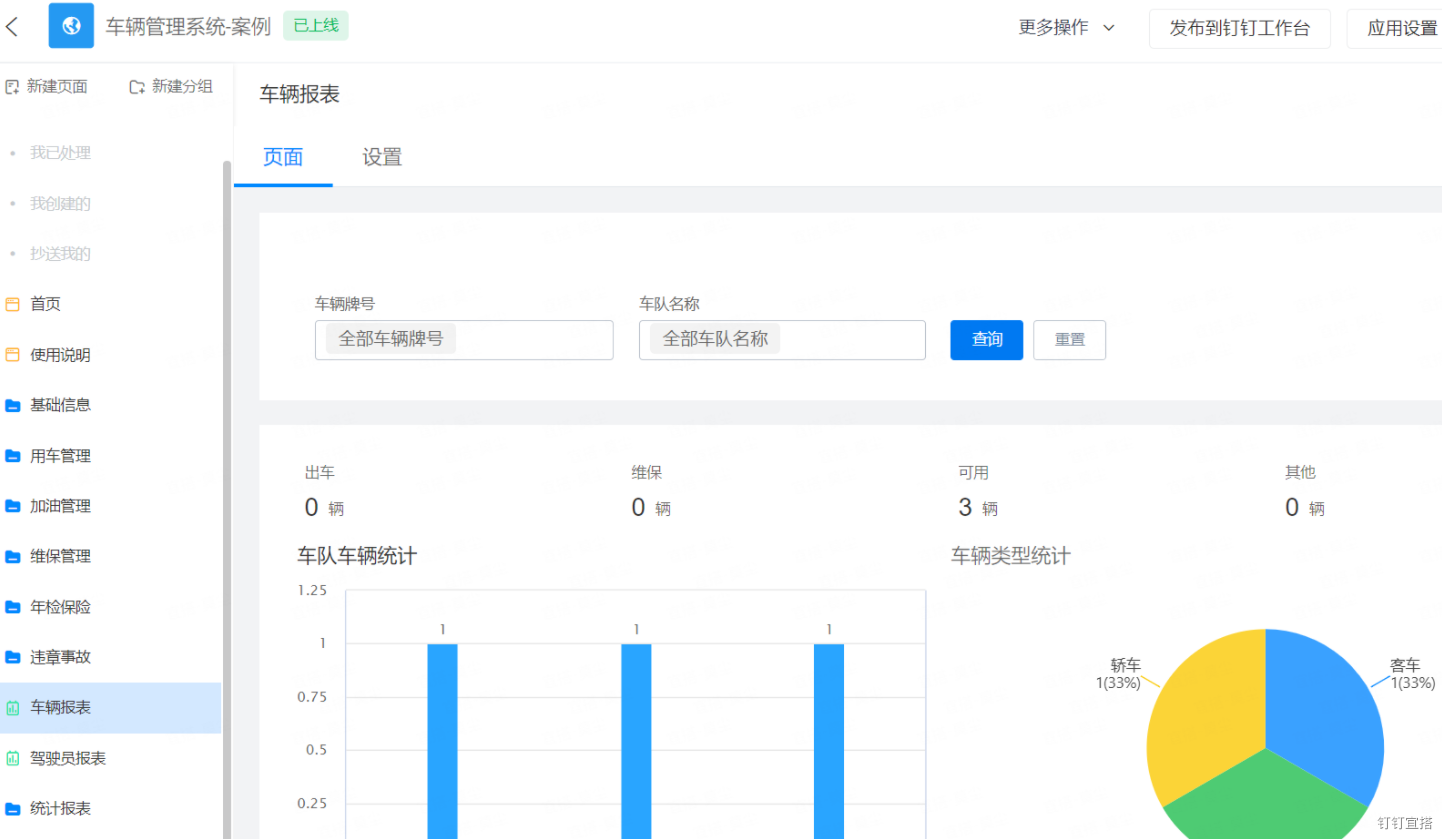Click the 查询 button

[987, 340]
